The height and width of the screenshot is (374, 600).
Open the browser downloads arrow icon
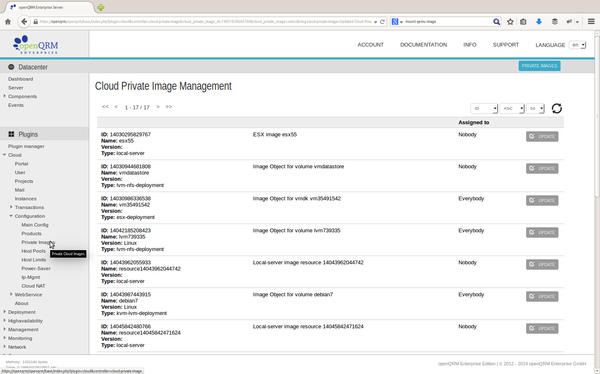coord(539,22)
